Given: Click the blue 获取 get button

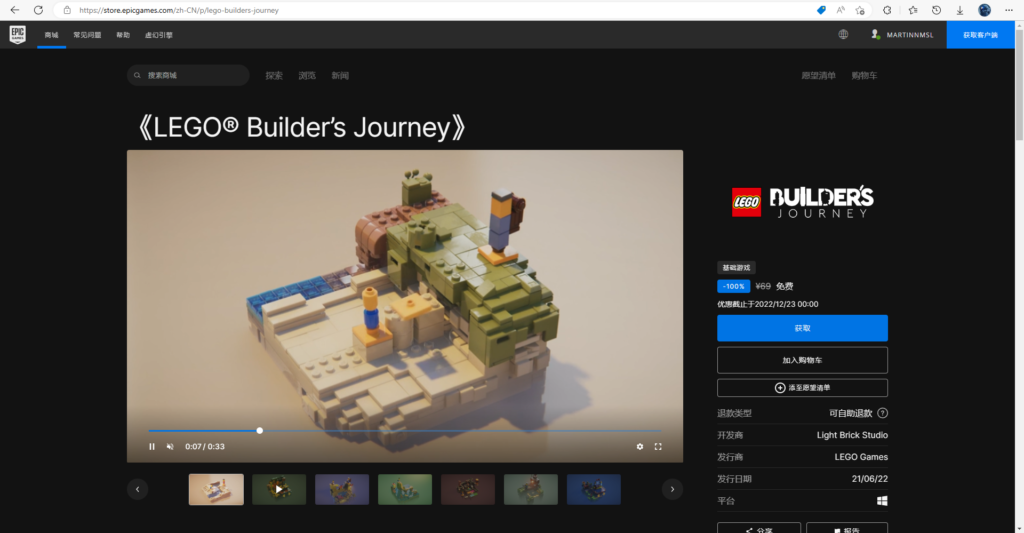Looking at the screenshot, I should click(x=802, y=328).
